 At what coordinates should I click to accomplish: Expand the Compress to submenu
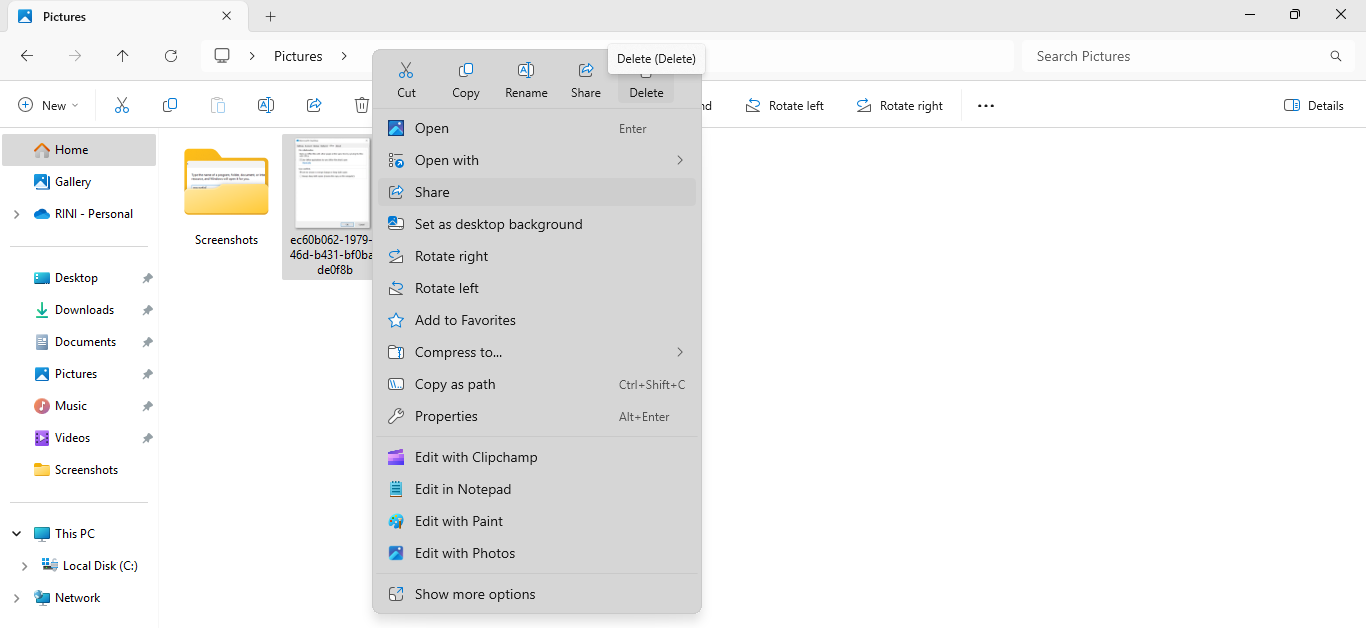pyautogui.click(x=537, y=352)
